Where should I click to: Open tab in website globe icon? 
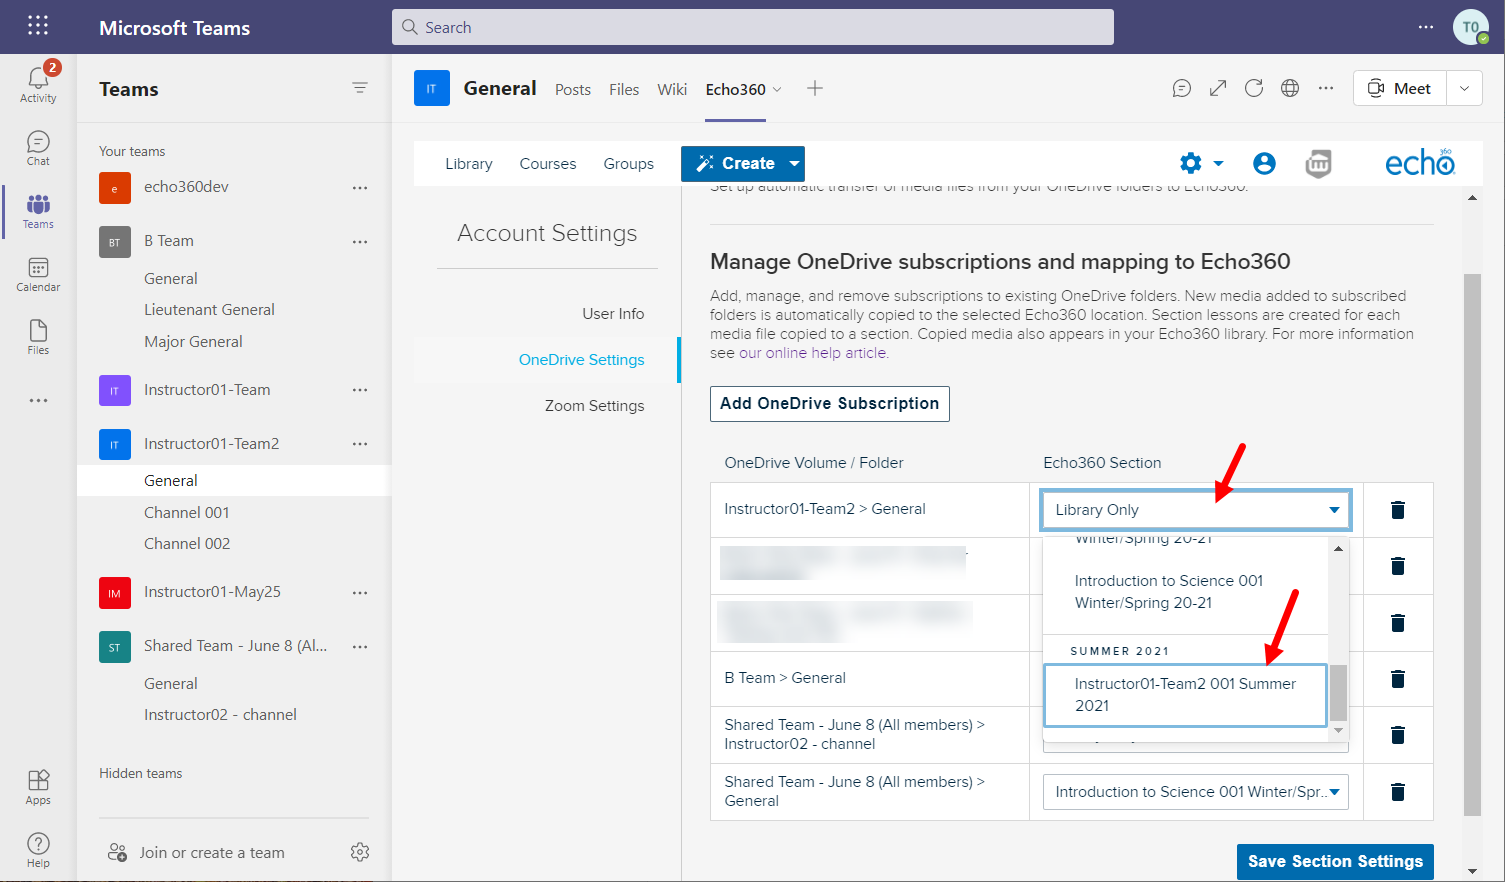[x=1290, y=88]
